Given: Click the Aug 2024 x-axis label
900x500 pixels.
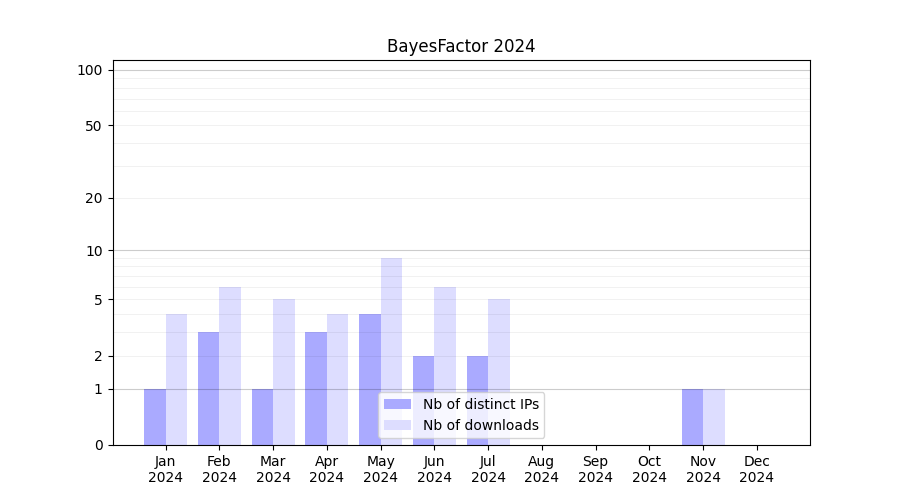Looking at the screenshot, I should pyautogui.click(x=541, y=469).
